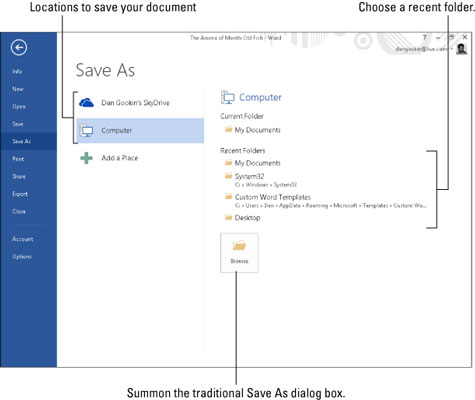Choose the Desktop recent folder
Viewport: 475px width, 400px height.
coord(243,218)
